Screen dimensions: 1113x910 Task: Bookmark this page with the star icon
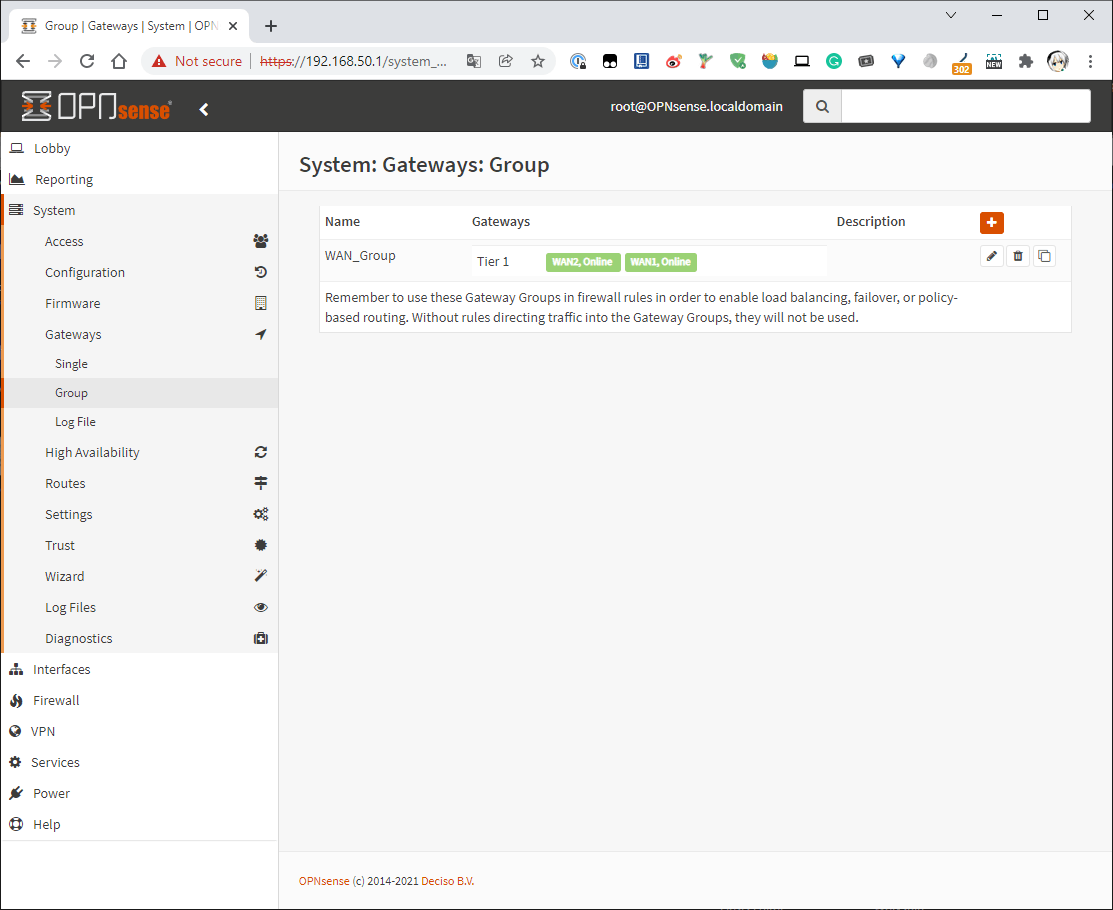(x=537, y=61)
